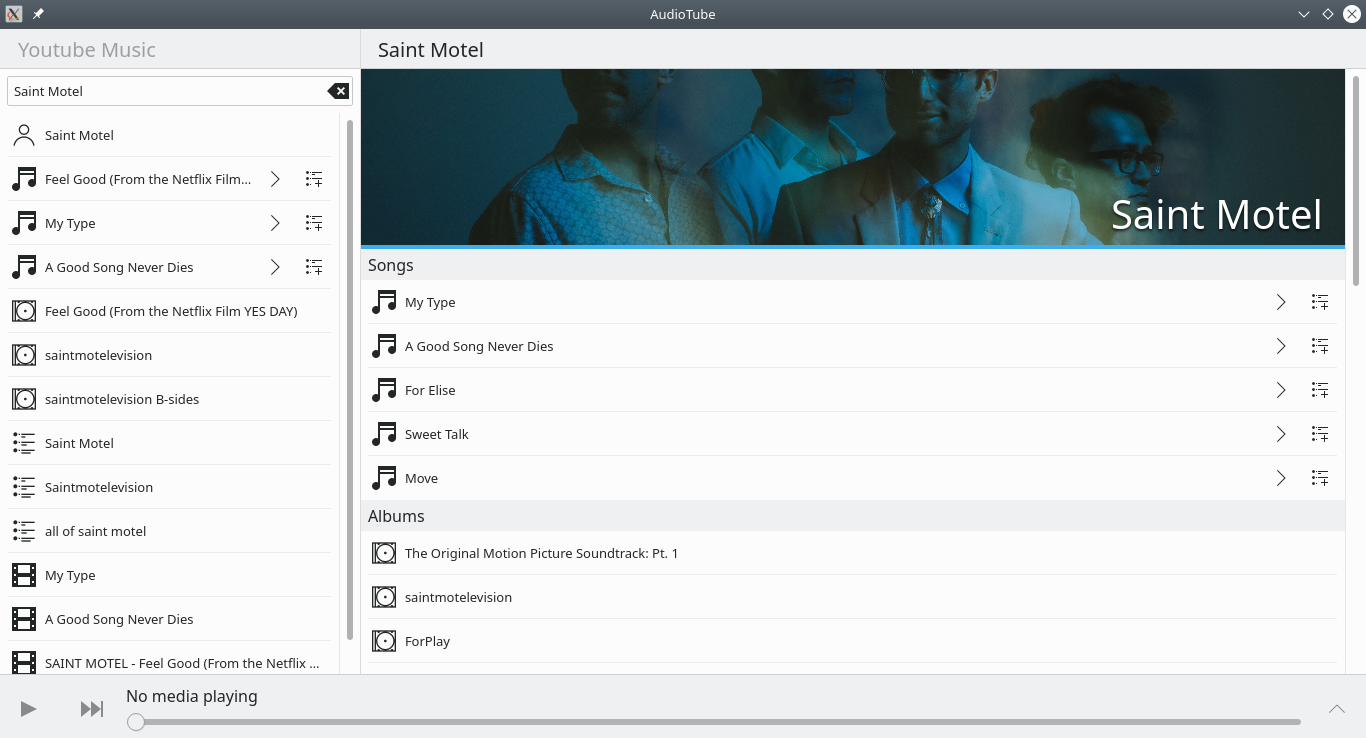Open Feel Good (From the Netflix Film YES DAY) album
Viewport: 1366px width, 738px height.
pos(170,311)
